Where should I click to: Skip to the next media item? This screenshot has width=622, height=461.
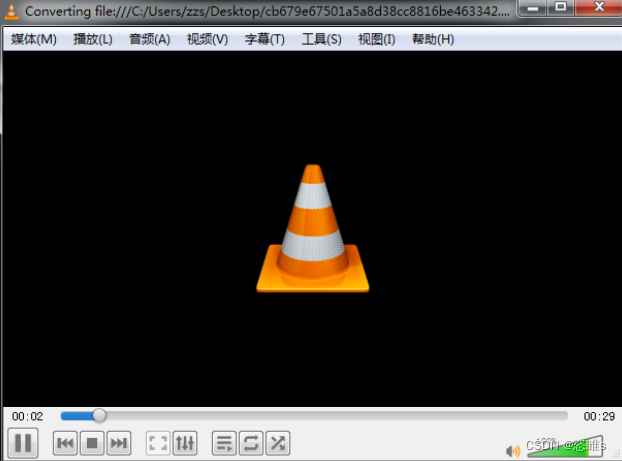tap(119, 443)
